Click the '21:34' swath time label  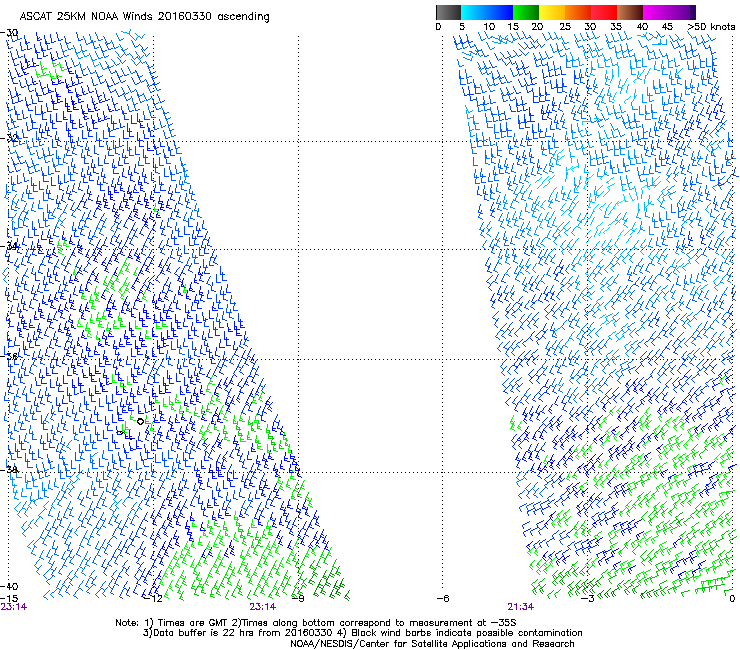tap(521, 607)
